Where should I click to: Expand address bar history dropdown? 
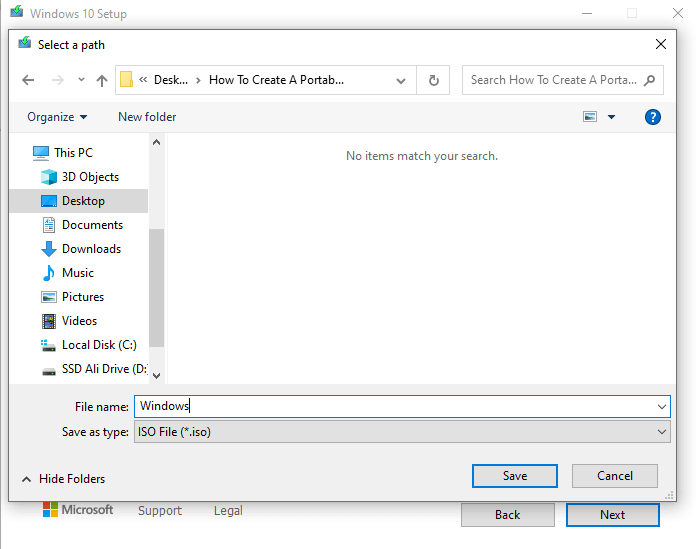coord(401,81)
